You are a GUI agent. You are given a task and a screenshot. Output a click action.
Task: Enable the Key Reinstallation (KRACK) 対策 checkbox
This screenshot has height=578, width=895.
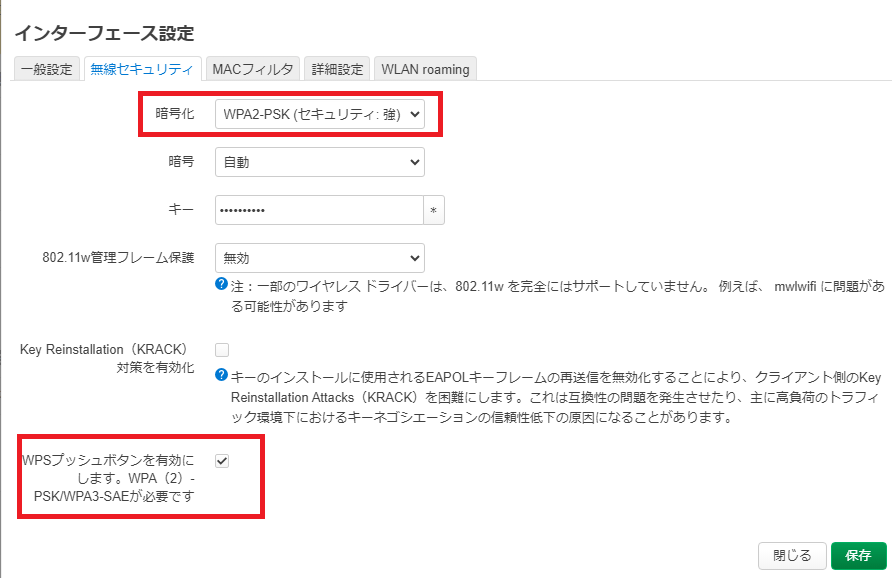221,349
